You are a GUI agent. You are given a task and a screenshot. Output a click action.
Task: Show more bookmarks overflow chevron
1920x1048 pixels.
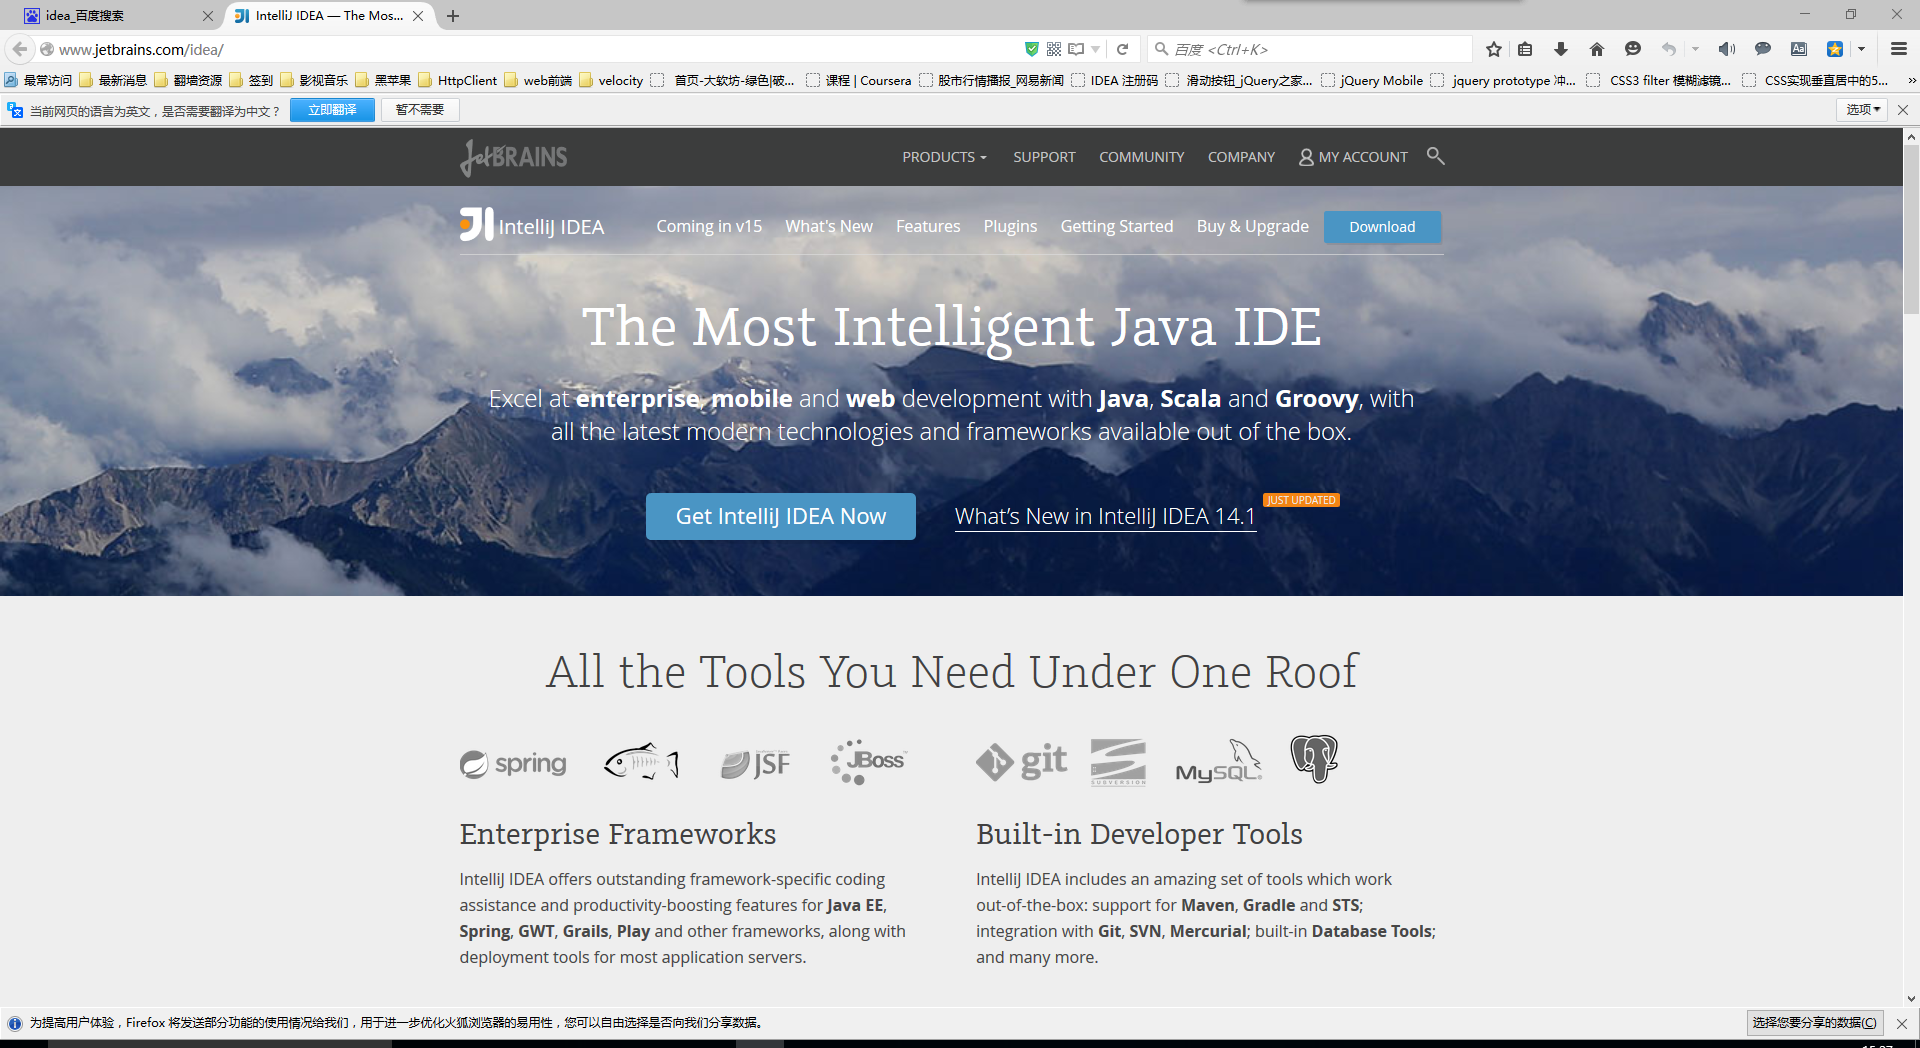click(1911, 80)
